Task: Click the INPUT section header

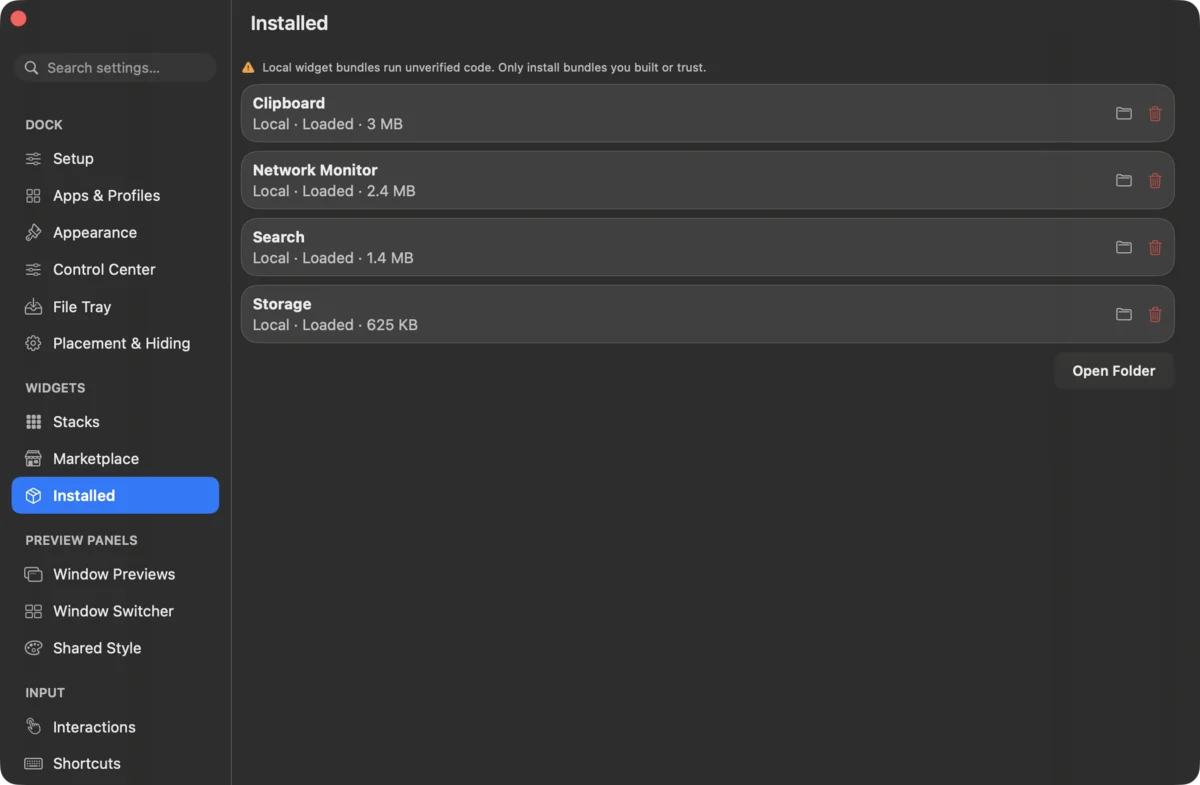Action: (x=45, y=693)
